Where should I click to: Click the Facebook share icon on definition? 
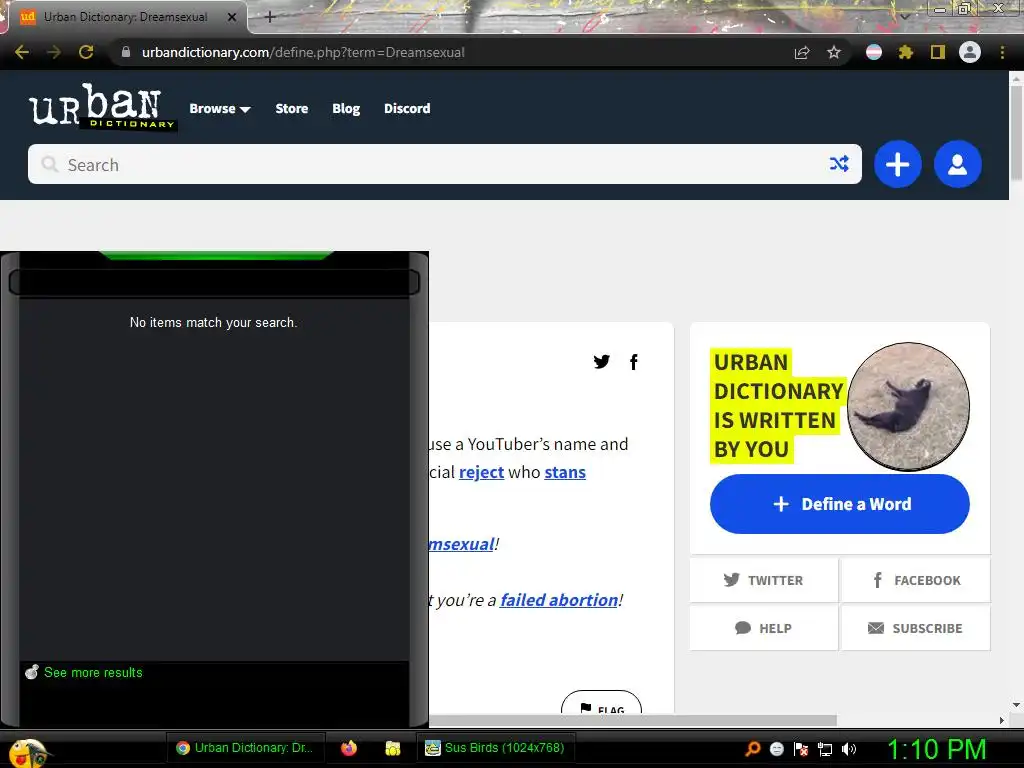coord(633,362)
